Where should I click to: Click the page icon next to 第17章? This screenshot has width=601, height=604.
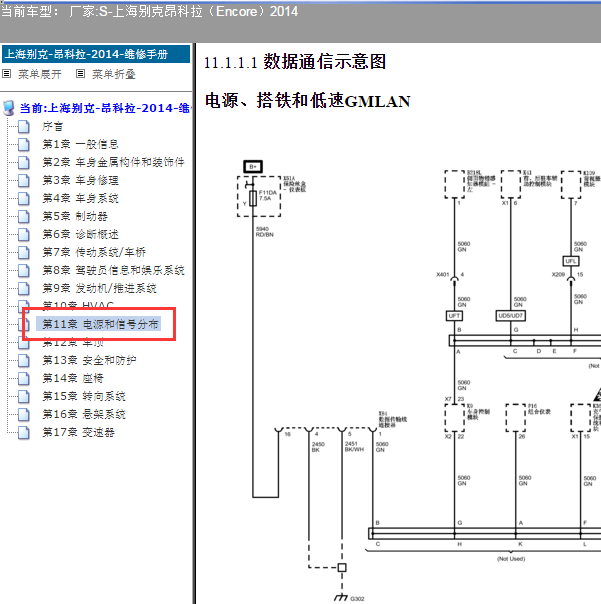(x=24, y=433)
